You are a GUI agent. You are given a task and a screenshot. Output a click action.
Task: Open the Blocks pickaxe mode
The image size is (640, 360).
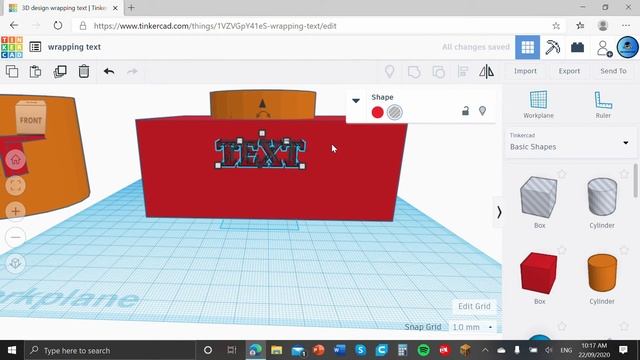[553, 47]
